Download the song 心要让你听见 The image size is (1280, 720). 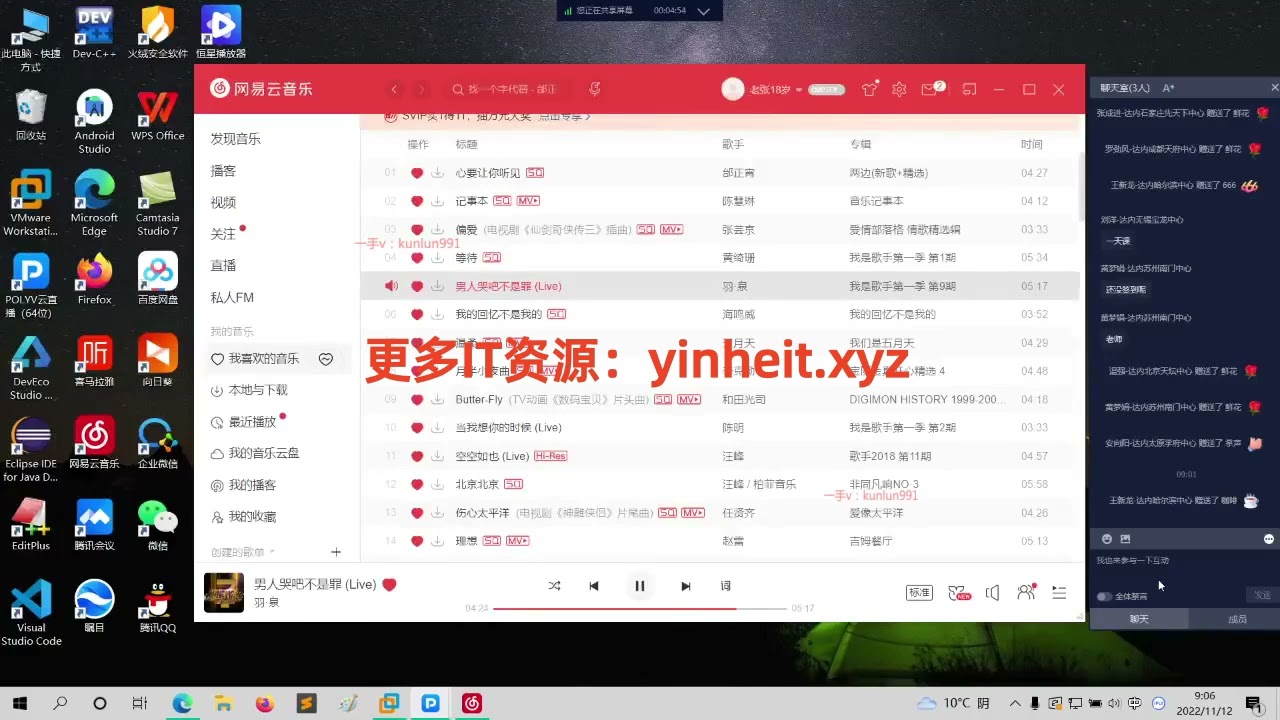437,173
